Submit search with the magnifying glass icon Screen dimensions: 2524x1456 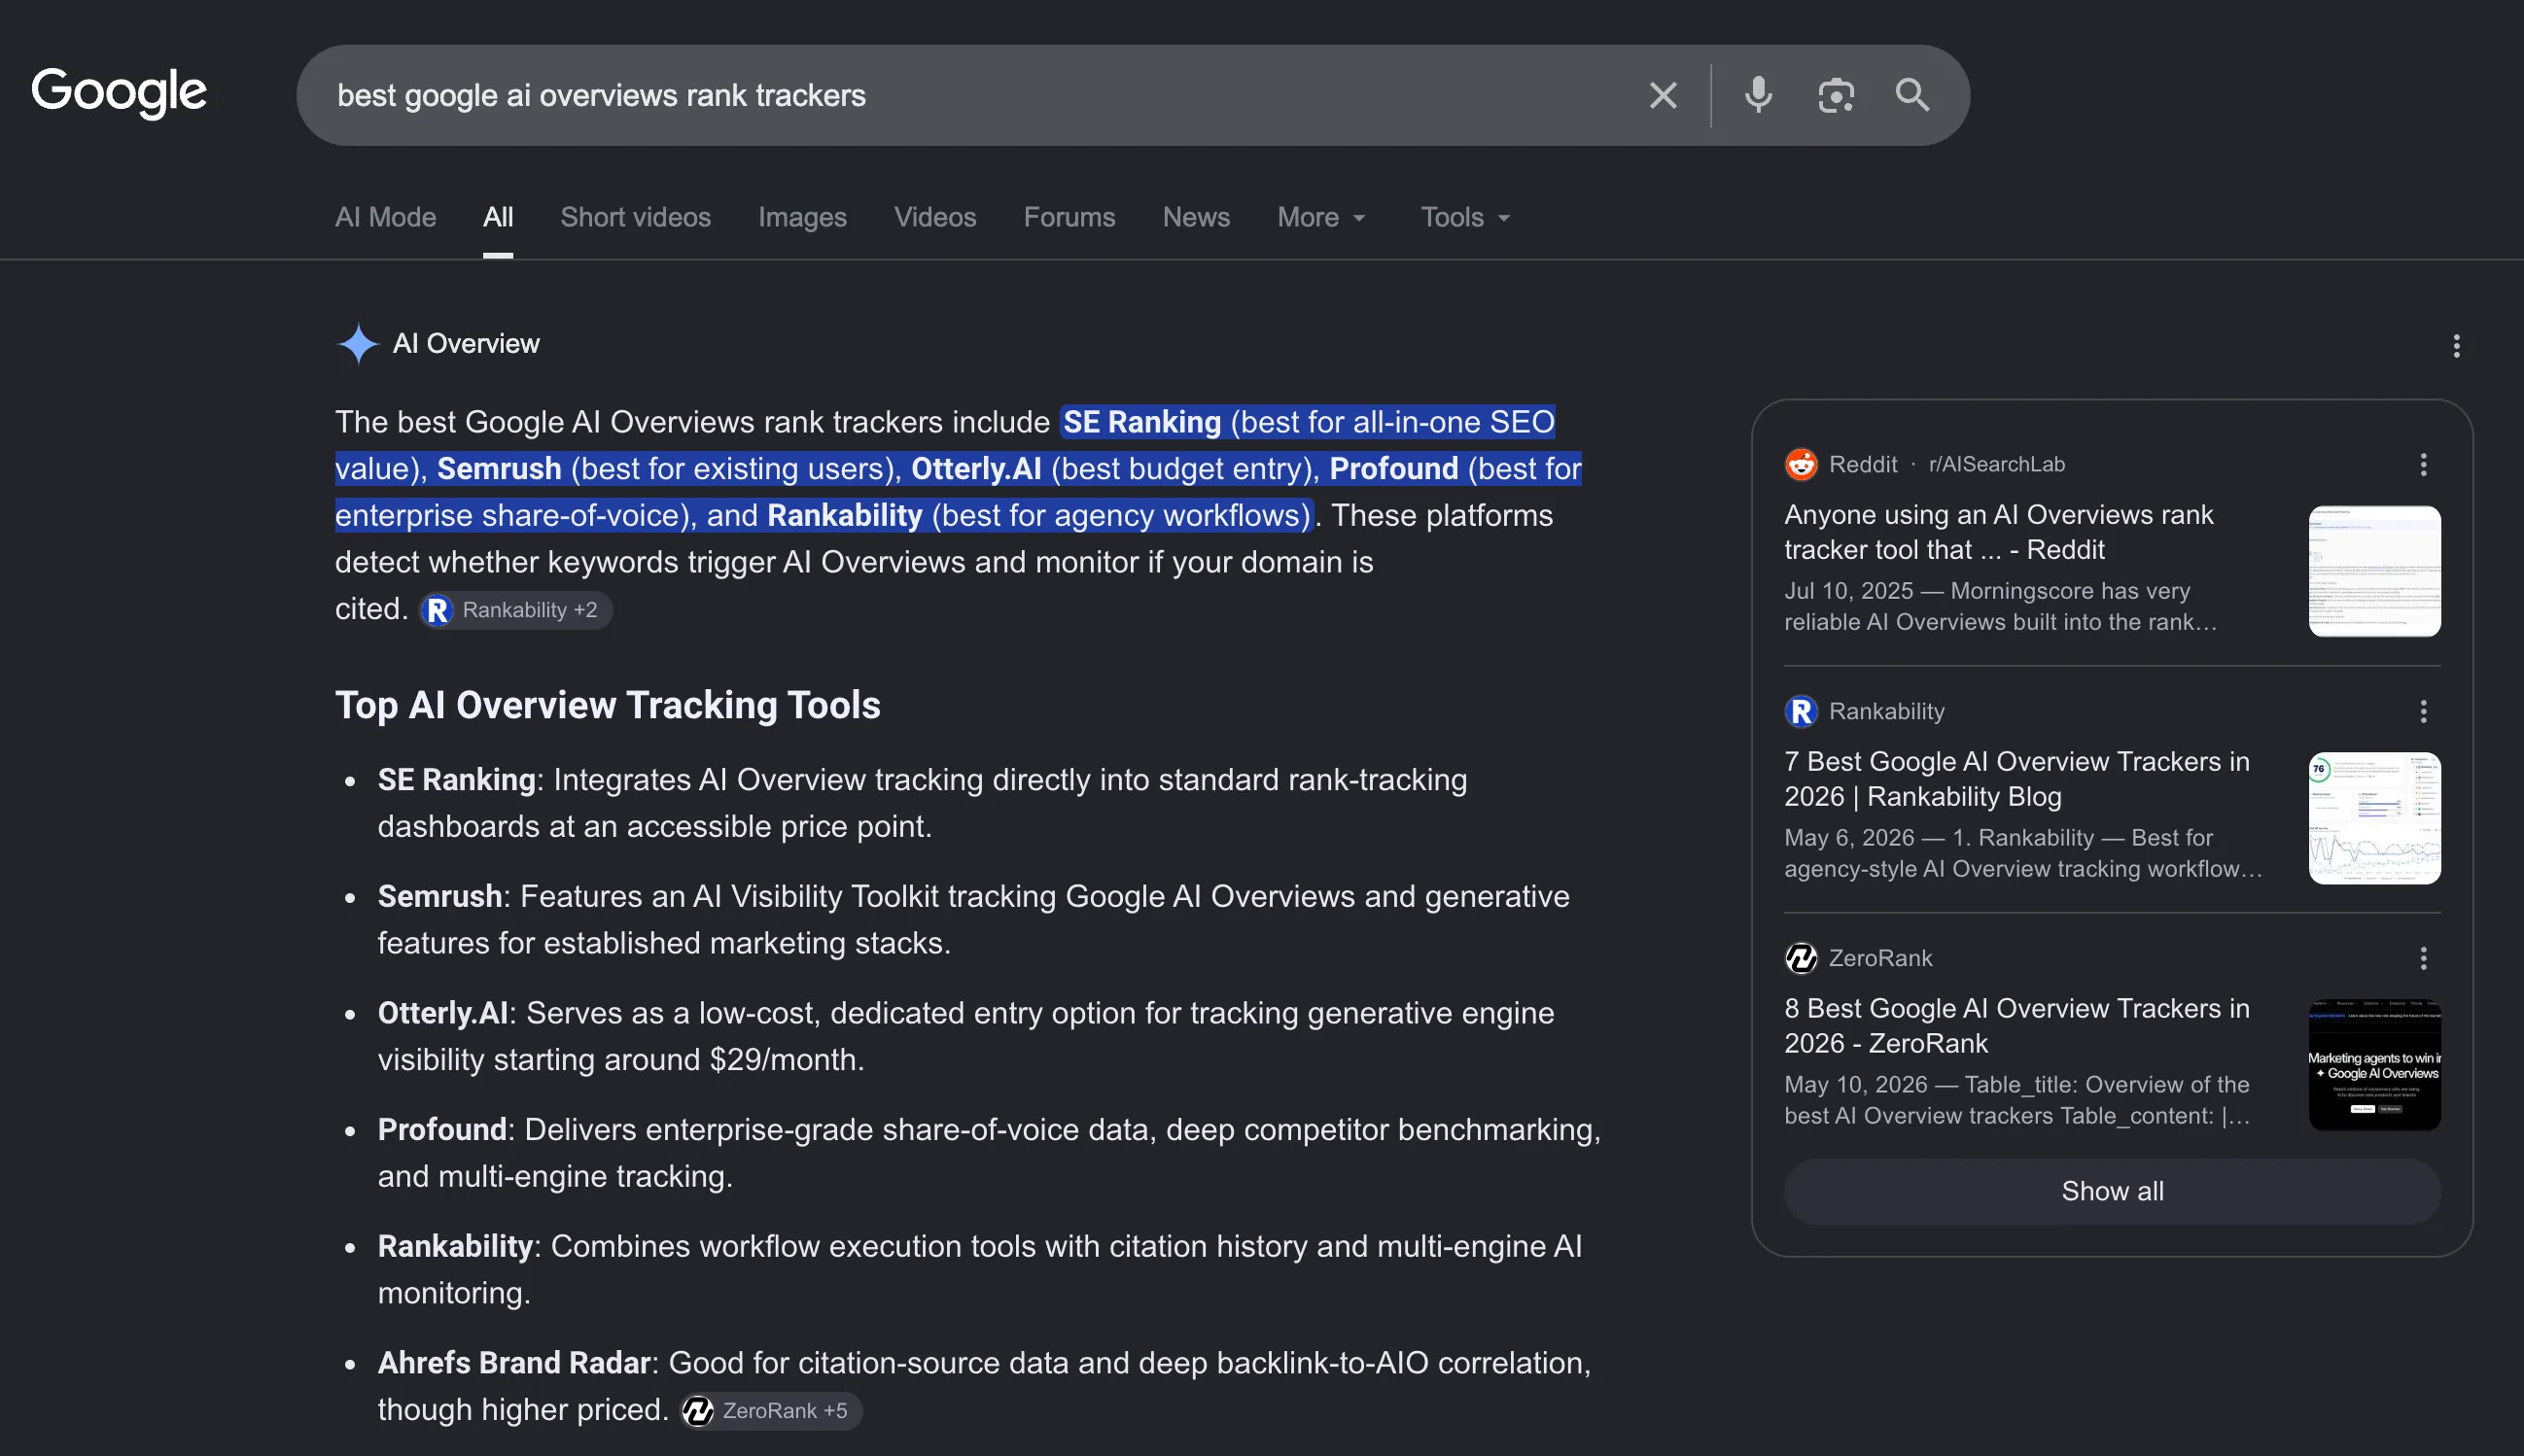(1913, 95)
